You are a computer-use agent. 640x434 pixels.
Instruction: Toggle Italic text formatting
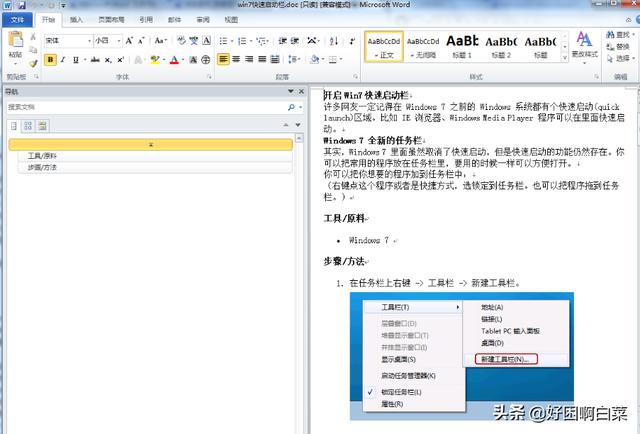pos(63,60)
